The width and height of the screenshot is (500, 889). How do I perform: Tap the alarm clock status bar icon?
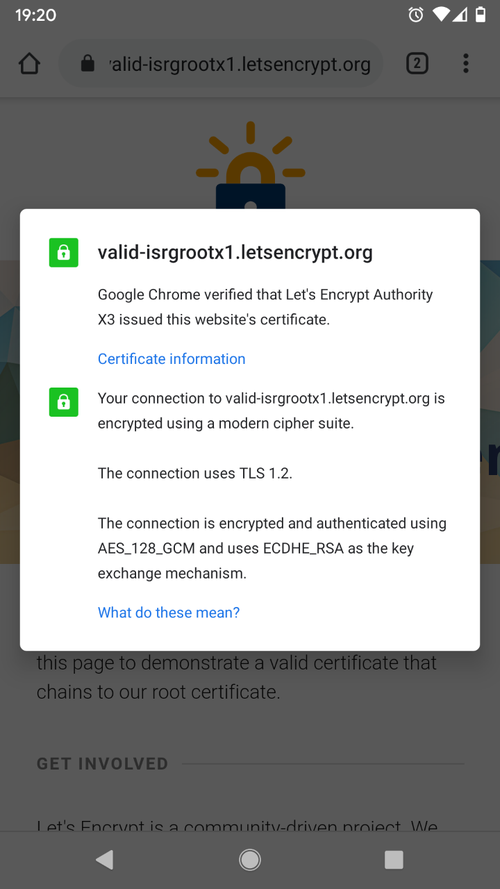click(416, 14)
